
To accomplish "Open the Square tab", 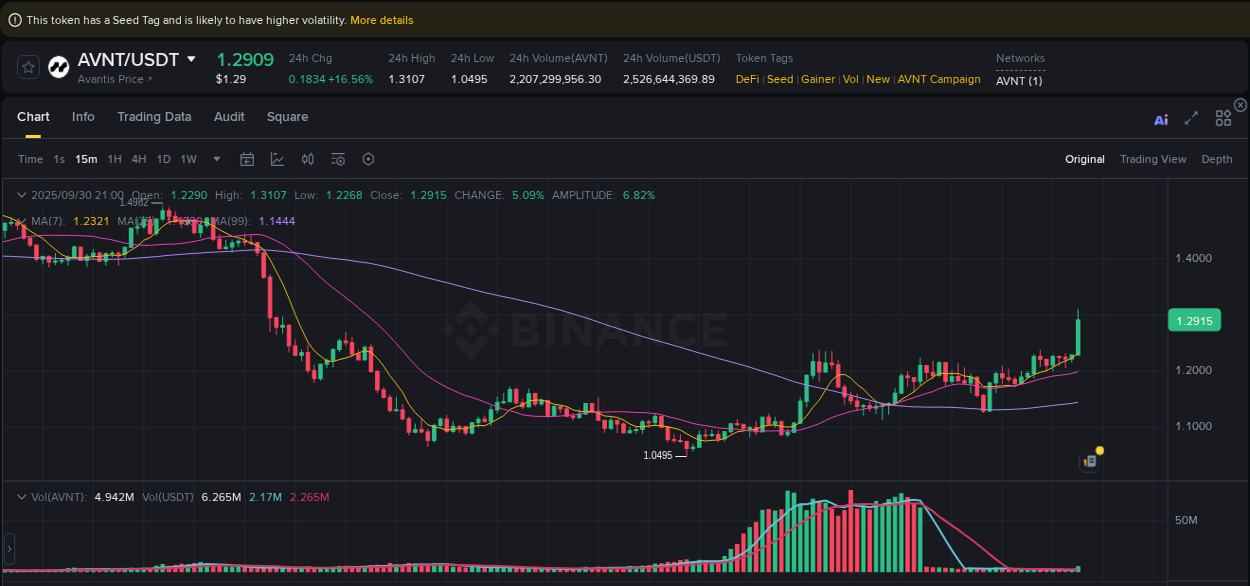I will (287, 117).
